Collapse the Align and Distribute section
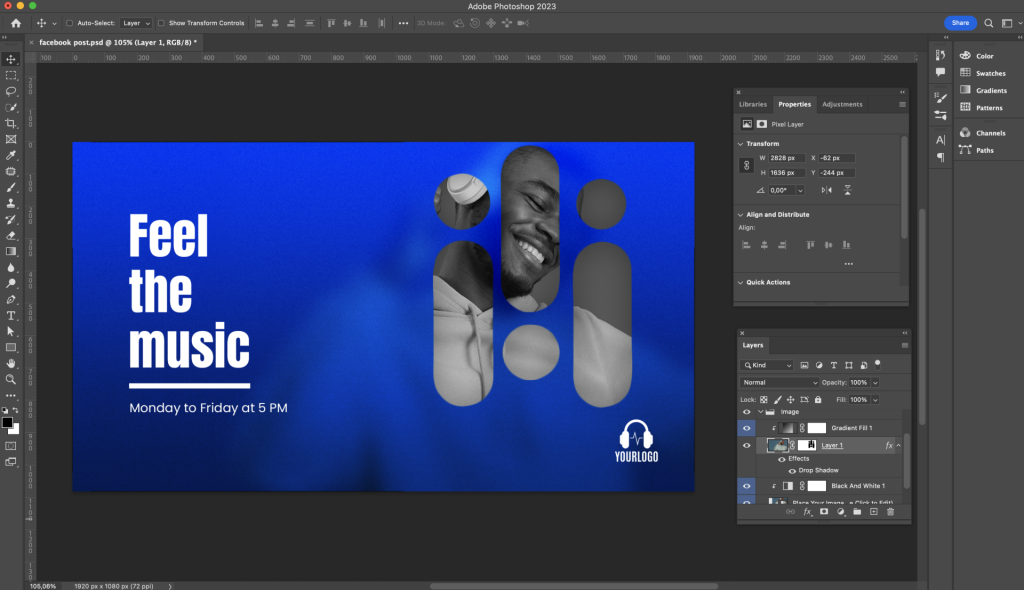This screenshot has height=590, width=1024. (x=740, y=214)
